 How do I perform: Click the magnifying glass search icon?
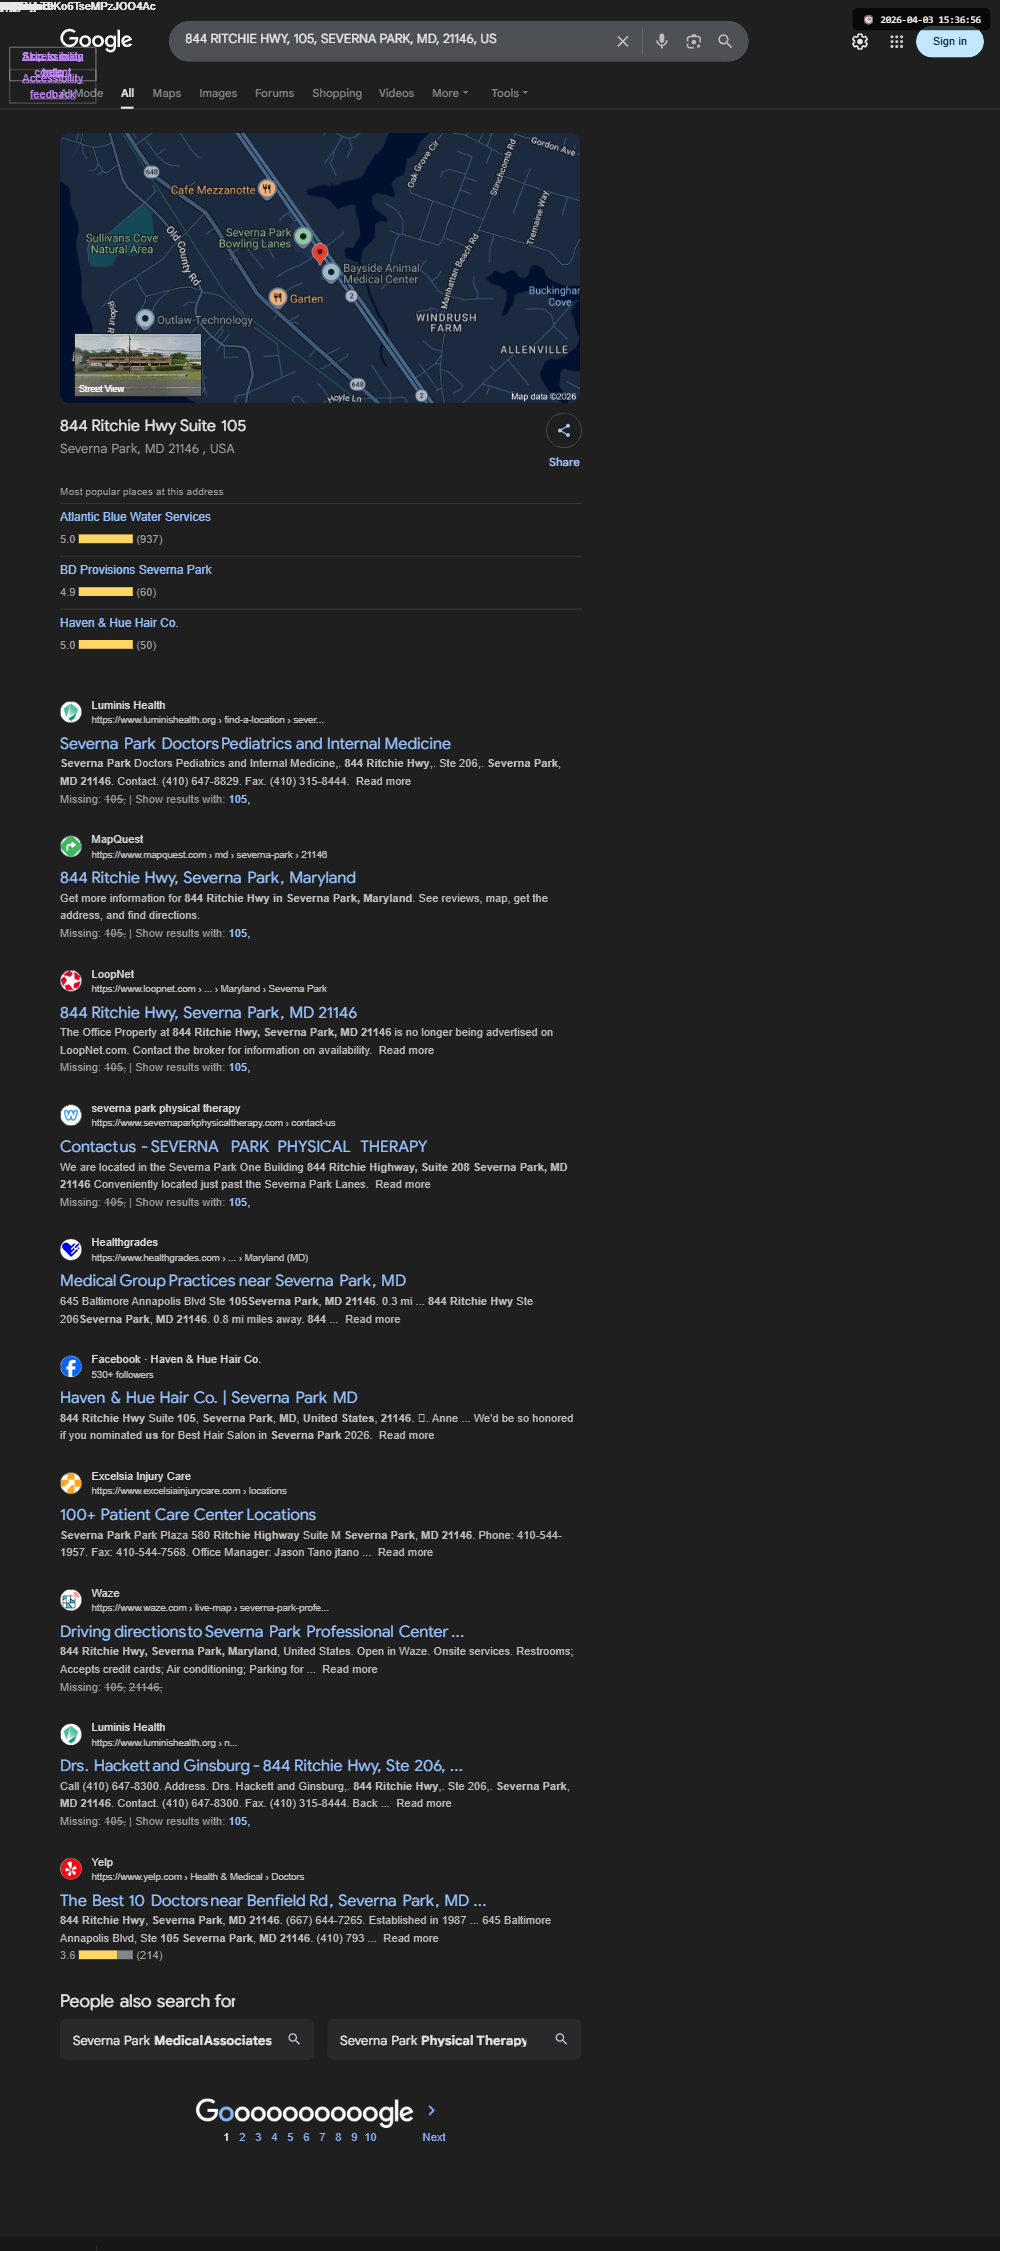tap(725, 41)
